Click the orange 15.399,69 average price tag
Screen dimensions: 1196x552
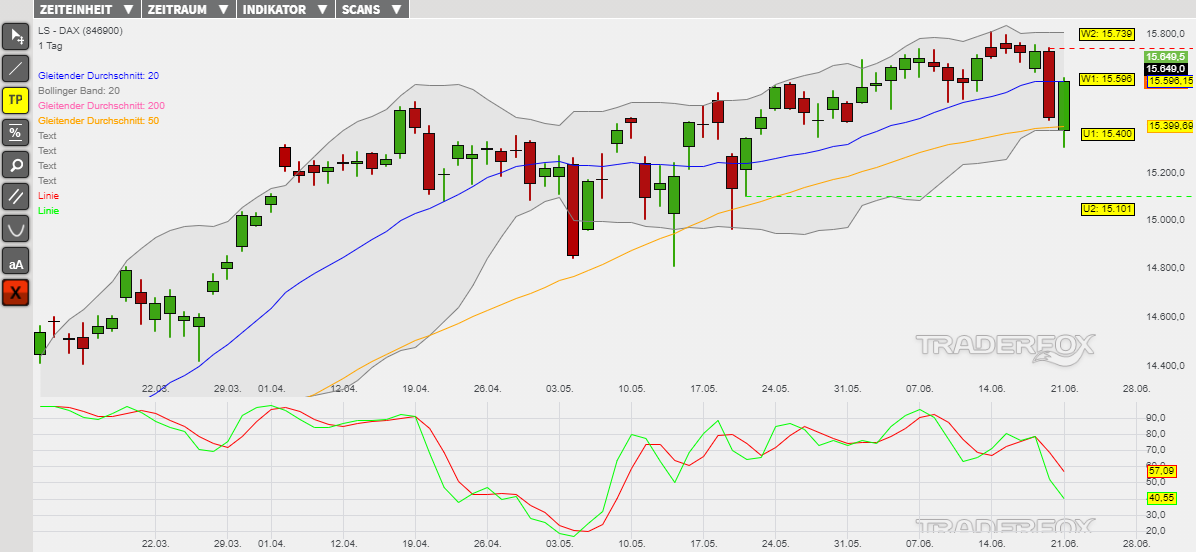(1171, 126)
